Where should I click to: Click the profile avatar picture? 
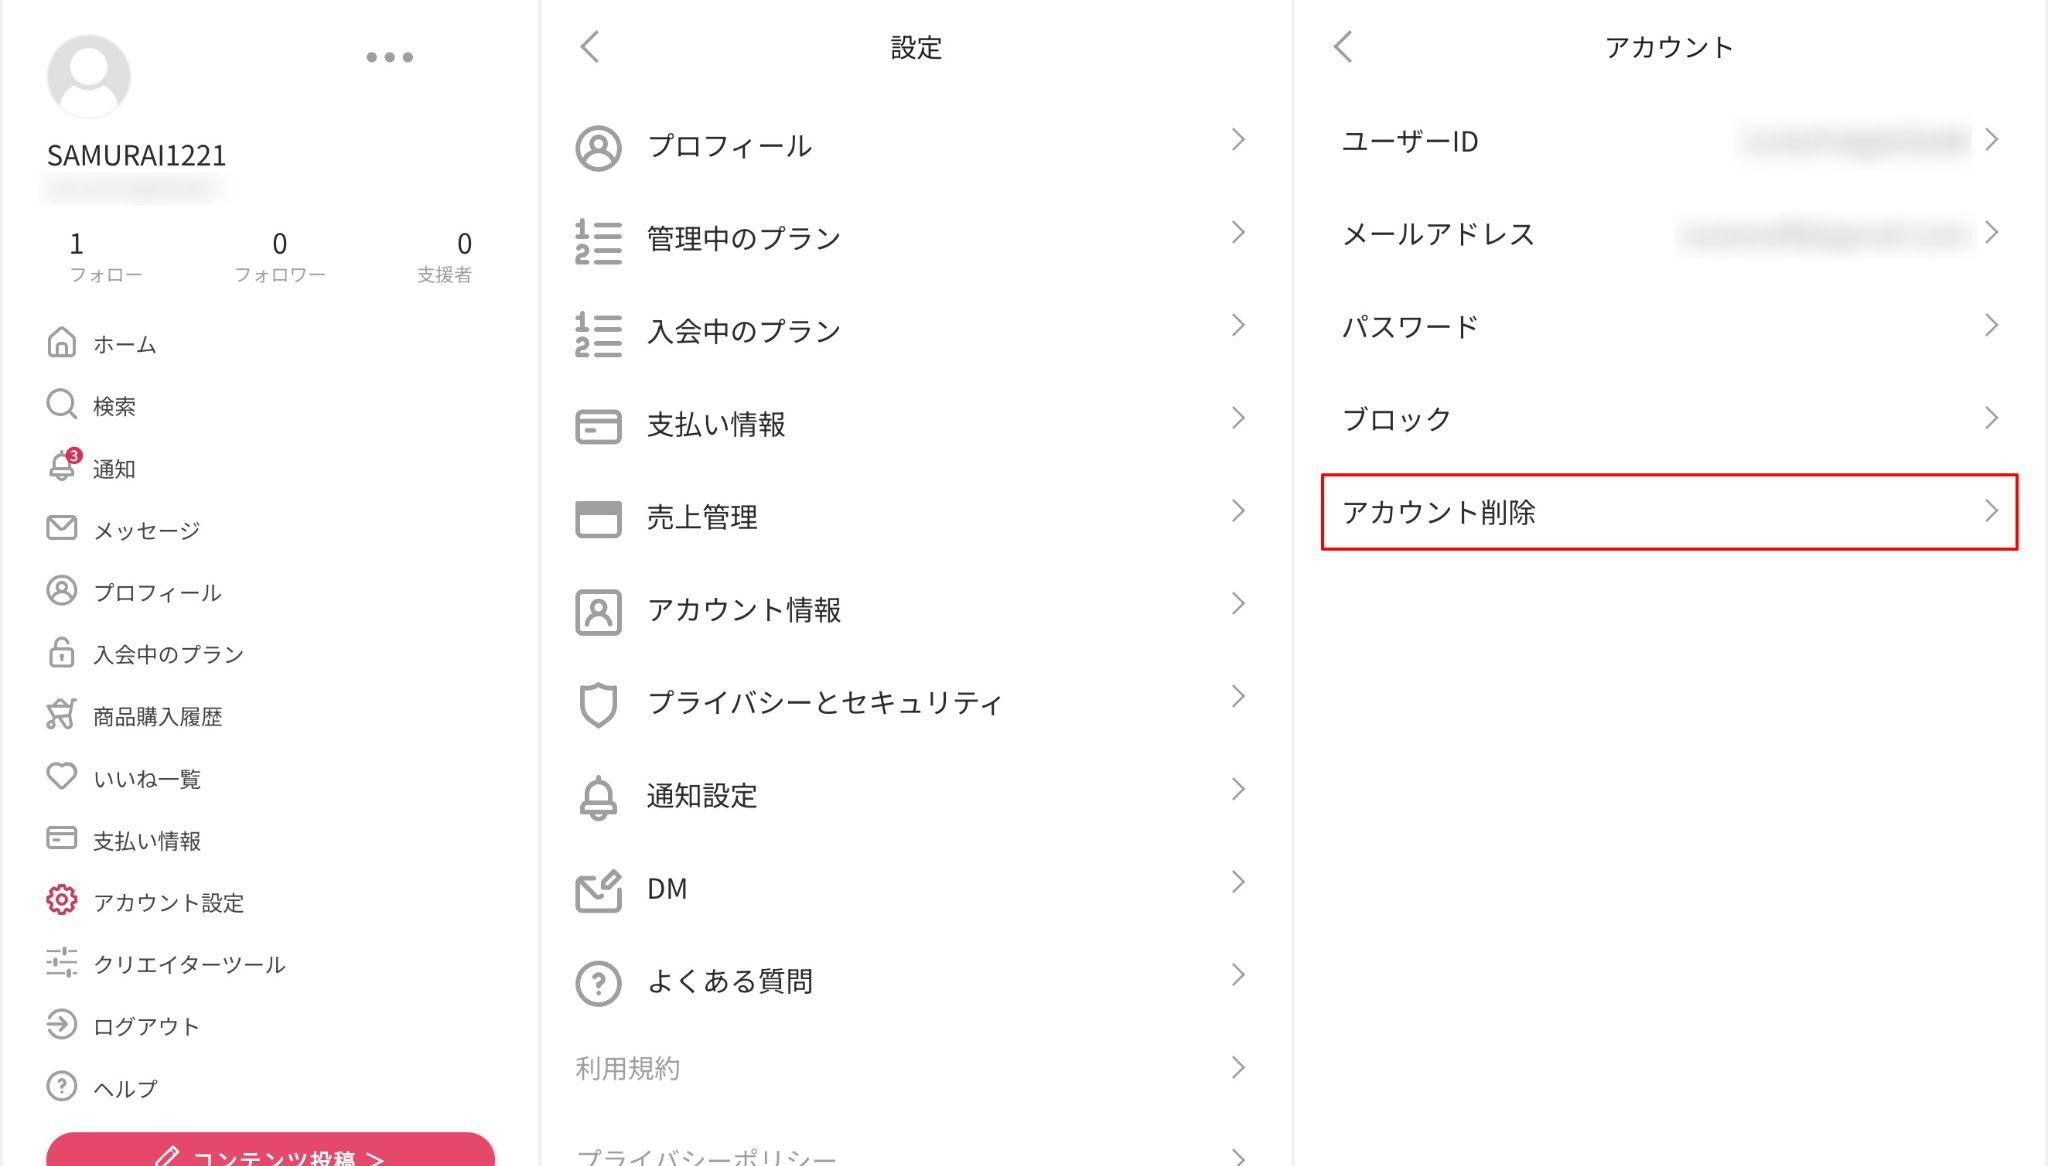click(89, 76)
